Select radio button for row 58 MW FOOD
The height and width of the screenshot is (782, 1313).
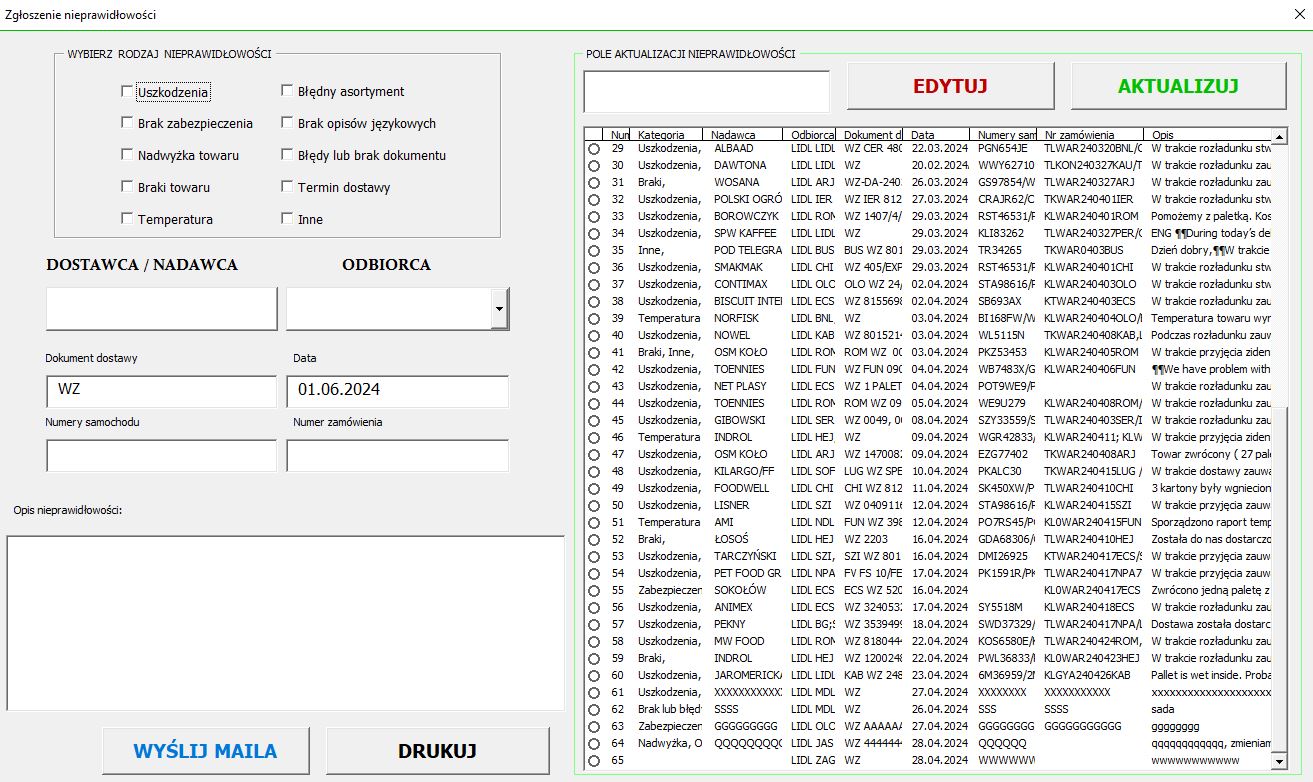pyautogui.click(x=593, y=642)
